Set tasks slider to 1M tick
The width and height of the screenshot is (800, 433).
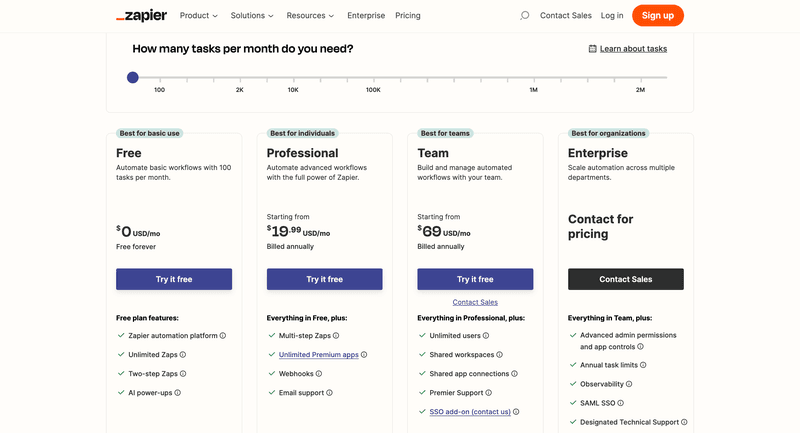click(534, 79)
